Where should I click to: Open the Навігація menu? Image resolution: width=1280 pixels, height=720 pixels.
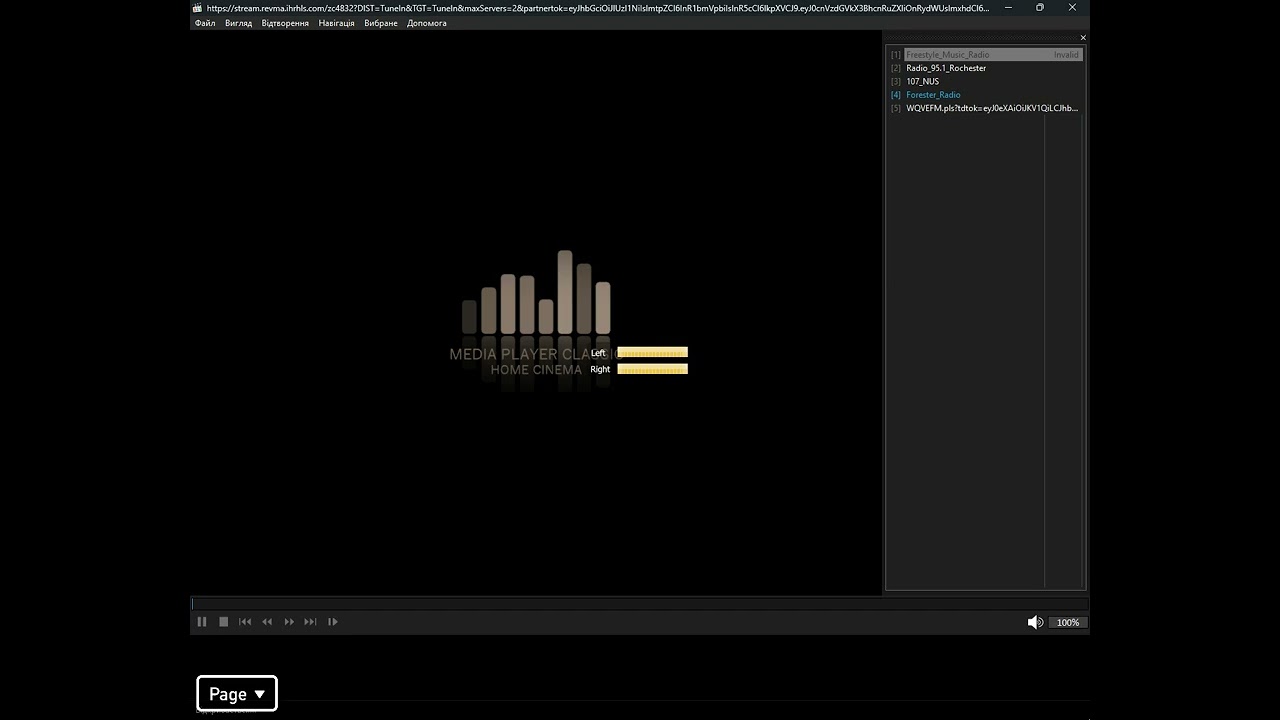[336, 23]
